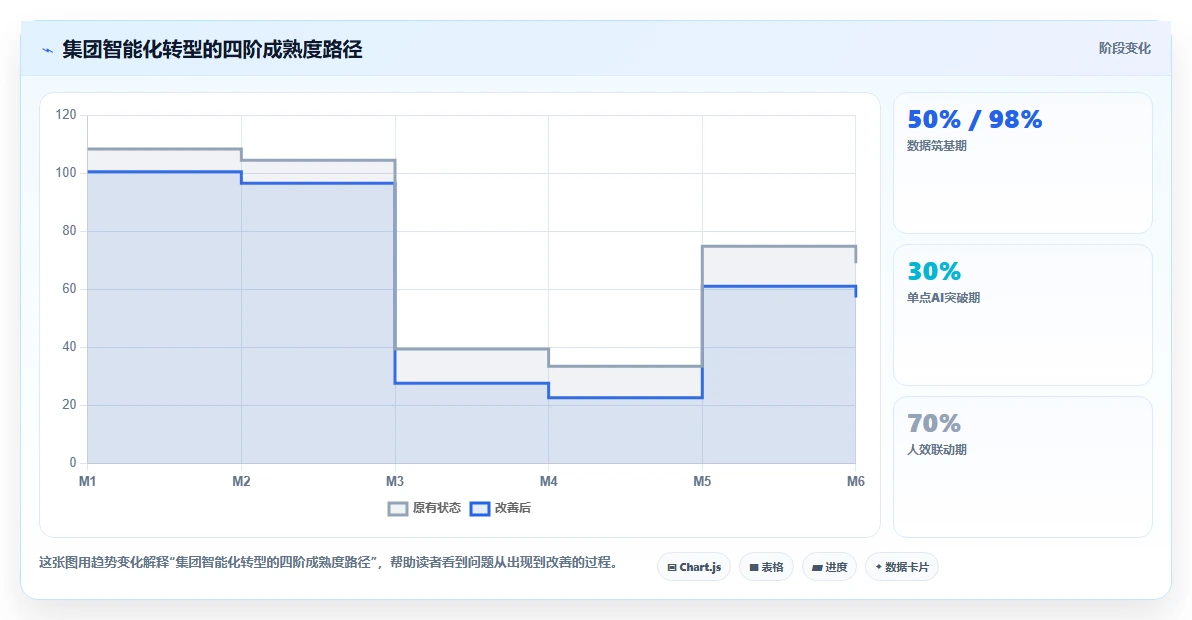Click the M4 x-axis label

[548, 481]
